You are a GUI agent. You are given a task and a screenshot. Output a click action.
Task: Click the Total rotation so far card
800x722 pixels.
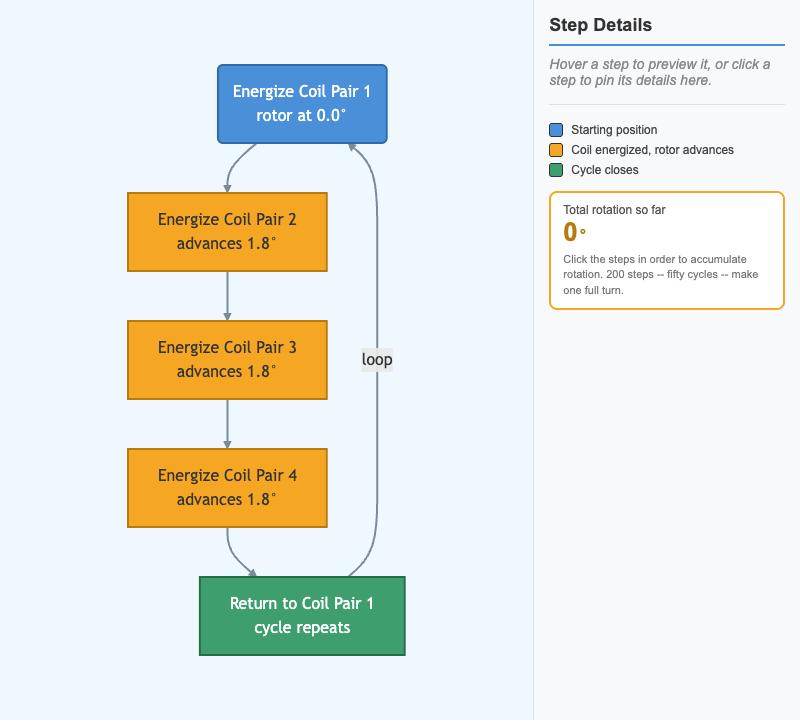click(667, 251)
